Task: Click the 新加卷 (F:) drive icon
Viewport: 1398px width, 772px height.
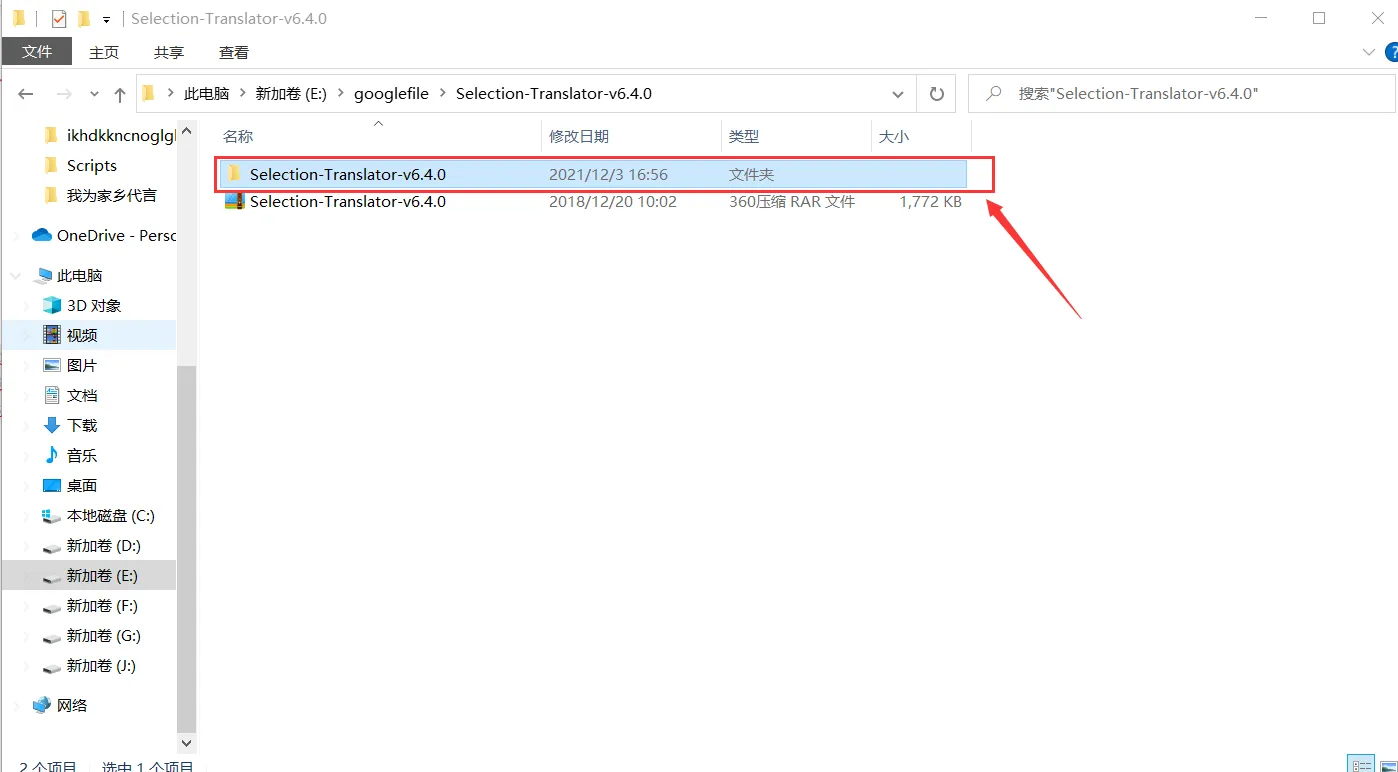Action: click(52, 607)
